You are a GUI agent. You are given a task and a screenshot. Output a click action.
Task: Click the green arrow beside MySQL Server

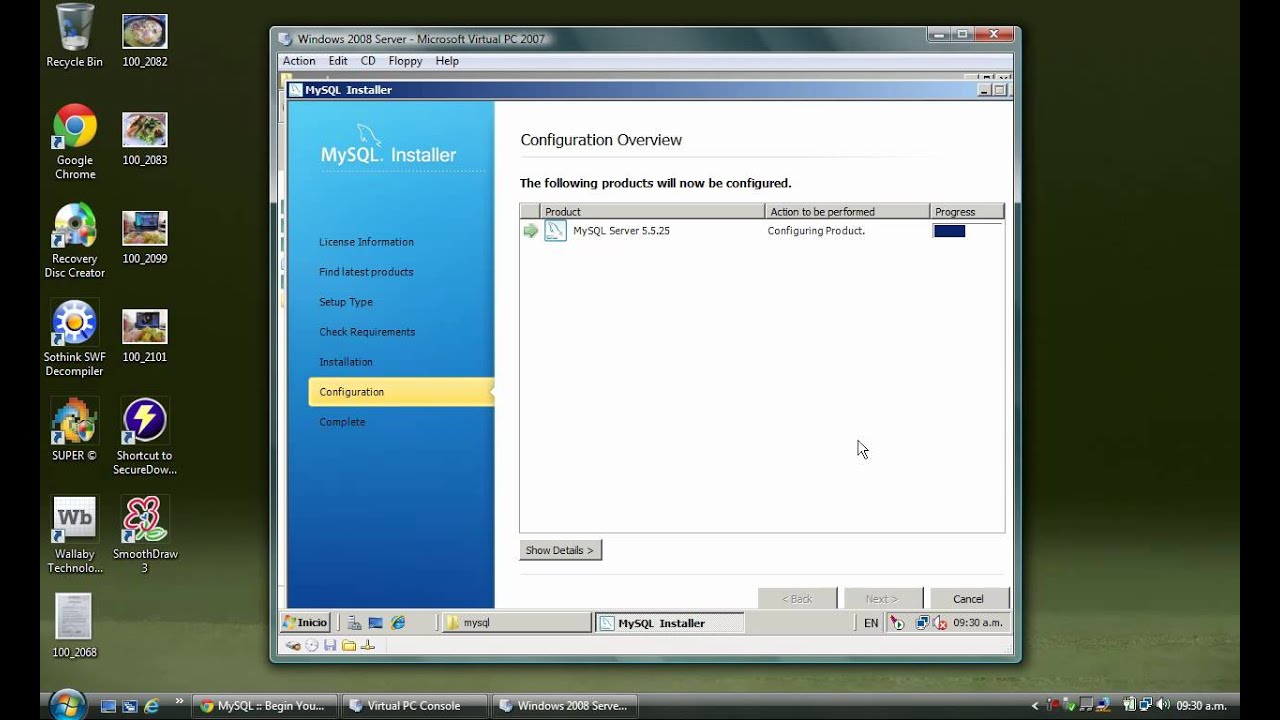pyautogui.click(x=530, y=231)
